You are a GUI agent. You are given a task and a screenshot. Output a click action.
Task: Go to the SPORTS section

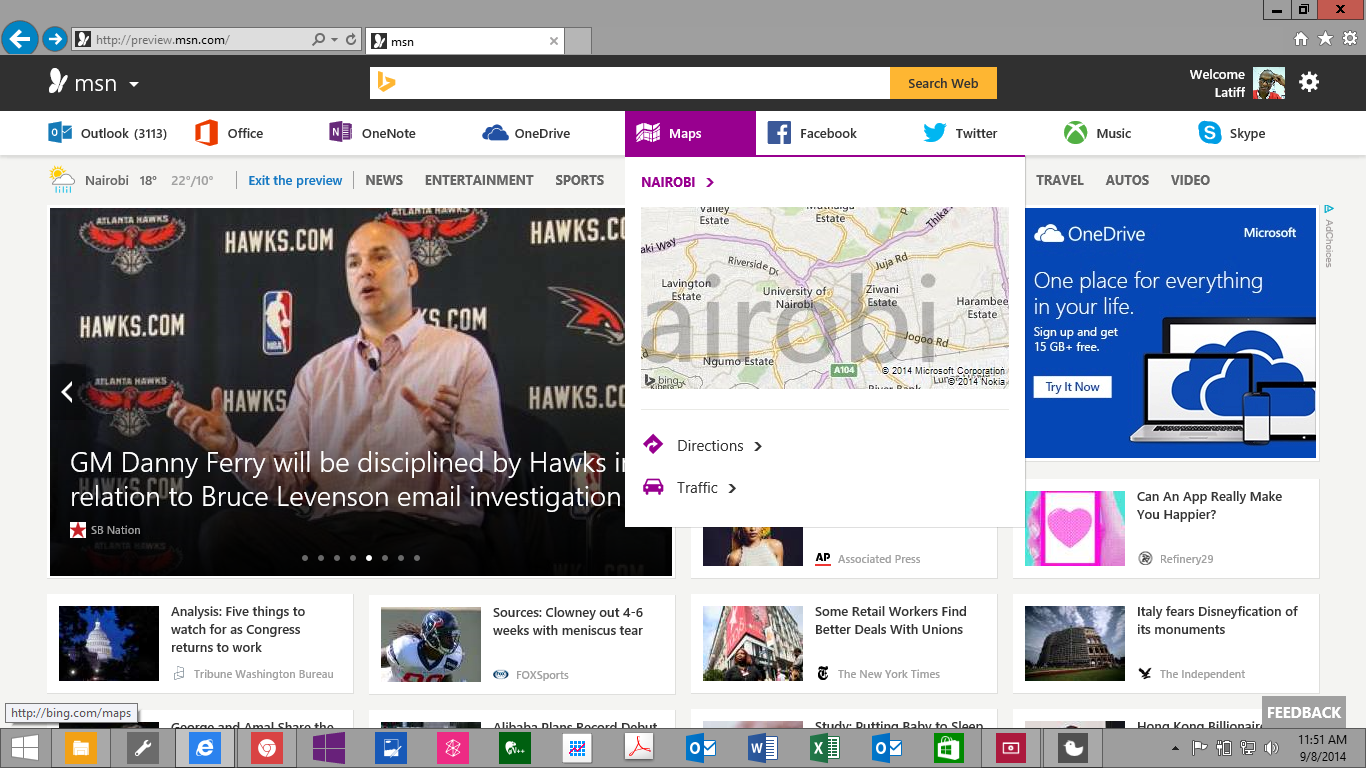click(x=580, y=180)
